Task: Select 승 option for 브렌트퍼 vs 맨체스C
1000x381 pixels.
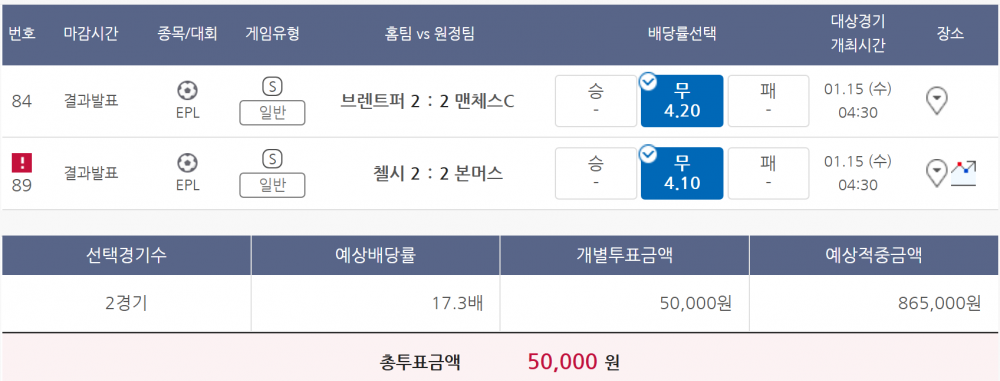Action: (596, 101)
